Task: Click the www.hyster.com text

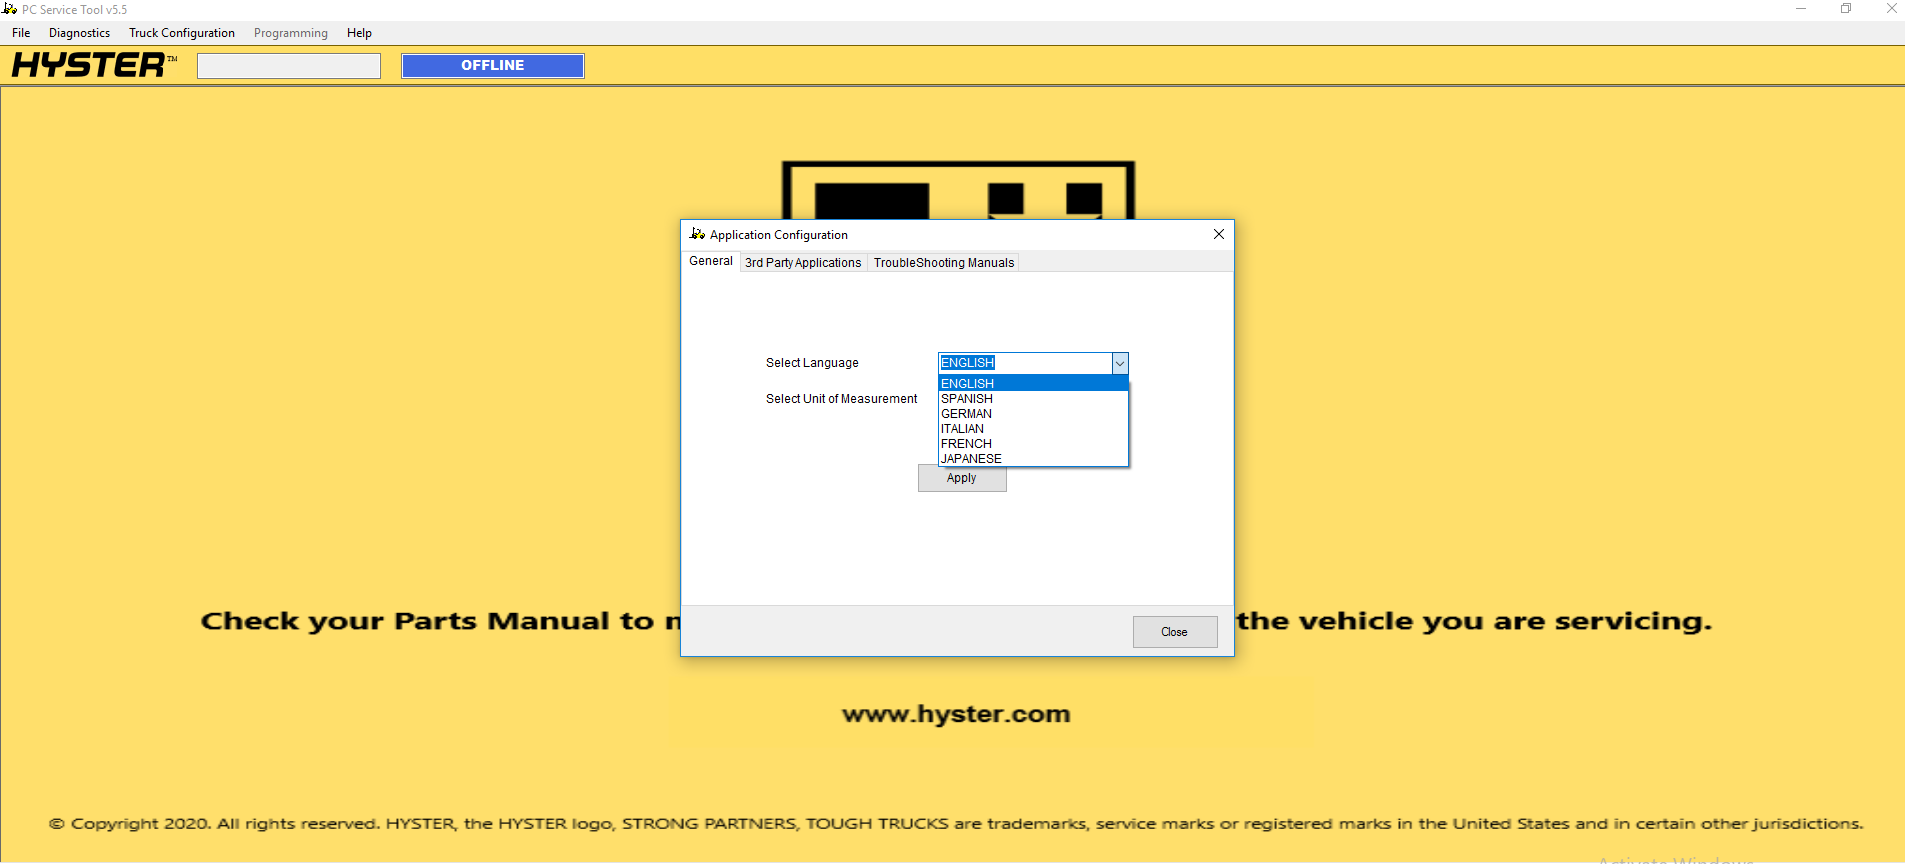Action: [956, 714]
